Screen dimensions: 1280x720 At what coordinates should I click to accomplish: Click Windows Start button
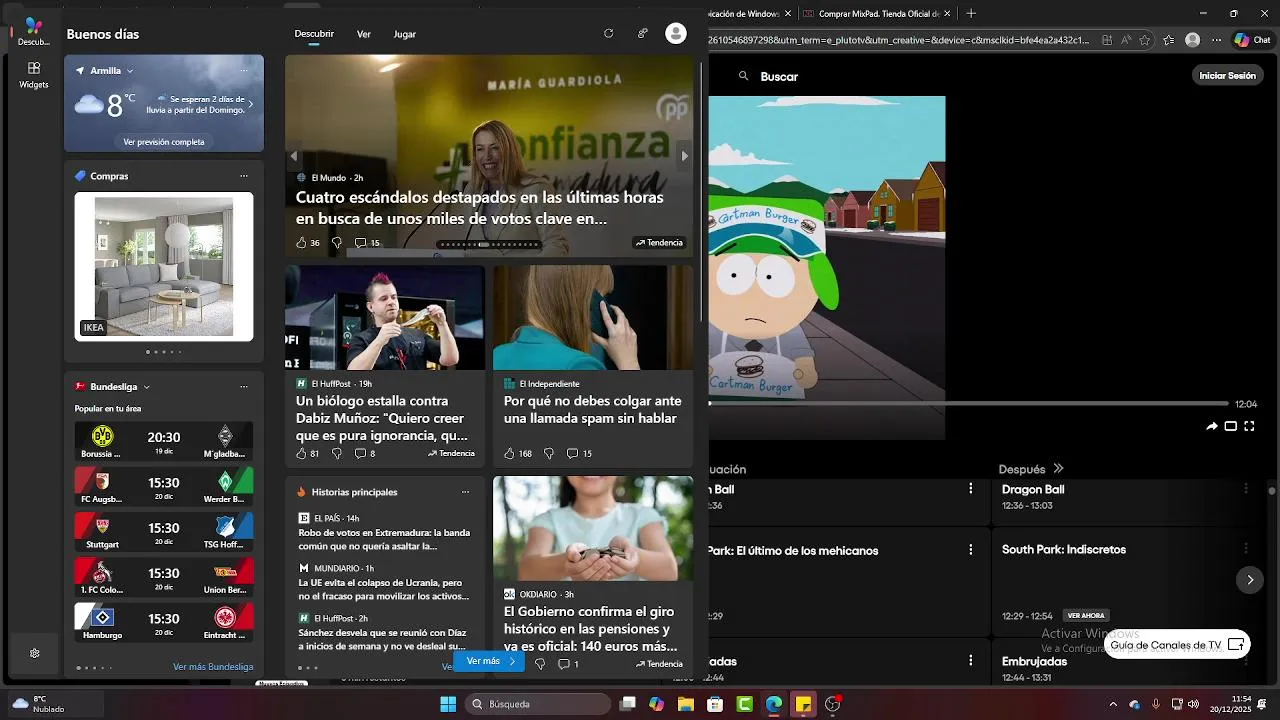(448, 704)
